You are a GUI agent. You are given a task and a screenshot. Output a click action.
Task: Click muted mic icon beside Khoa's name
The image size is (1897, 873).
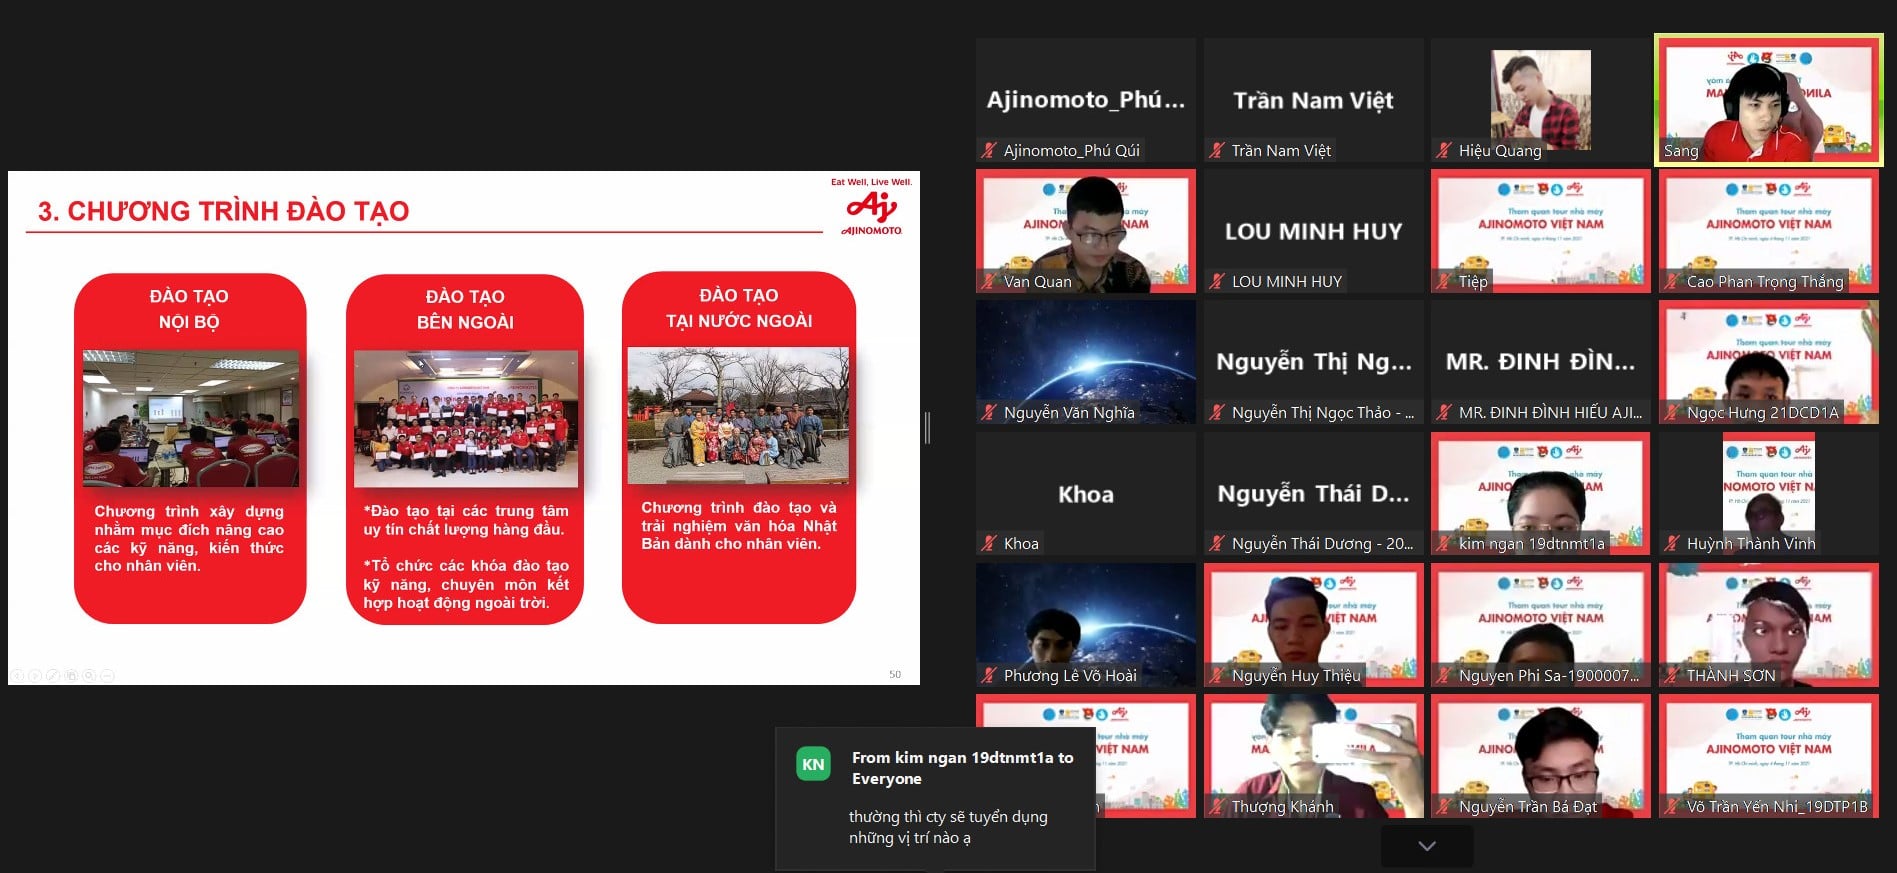(x=989, y=544)
